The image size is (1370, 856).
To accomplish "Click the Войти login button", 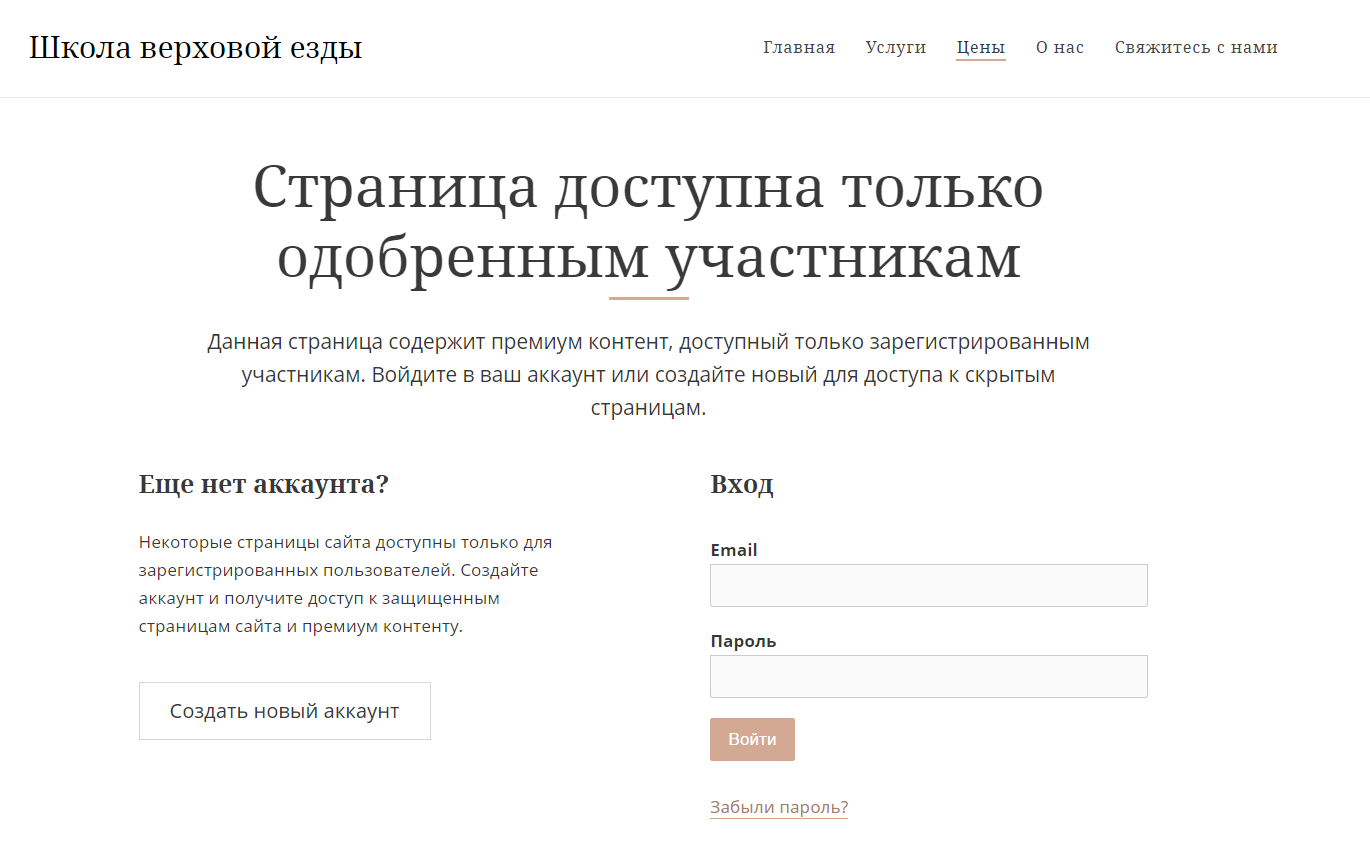I will (x=752, y=739).
